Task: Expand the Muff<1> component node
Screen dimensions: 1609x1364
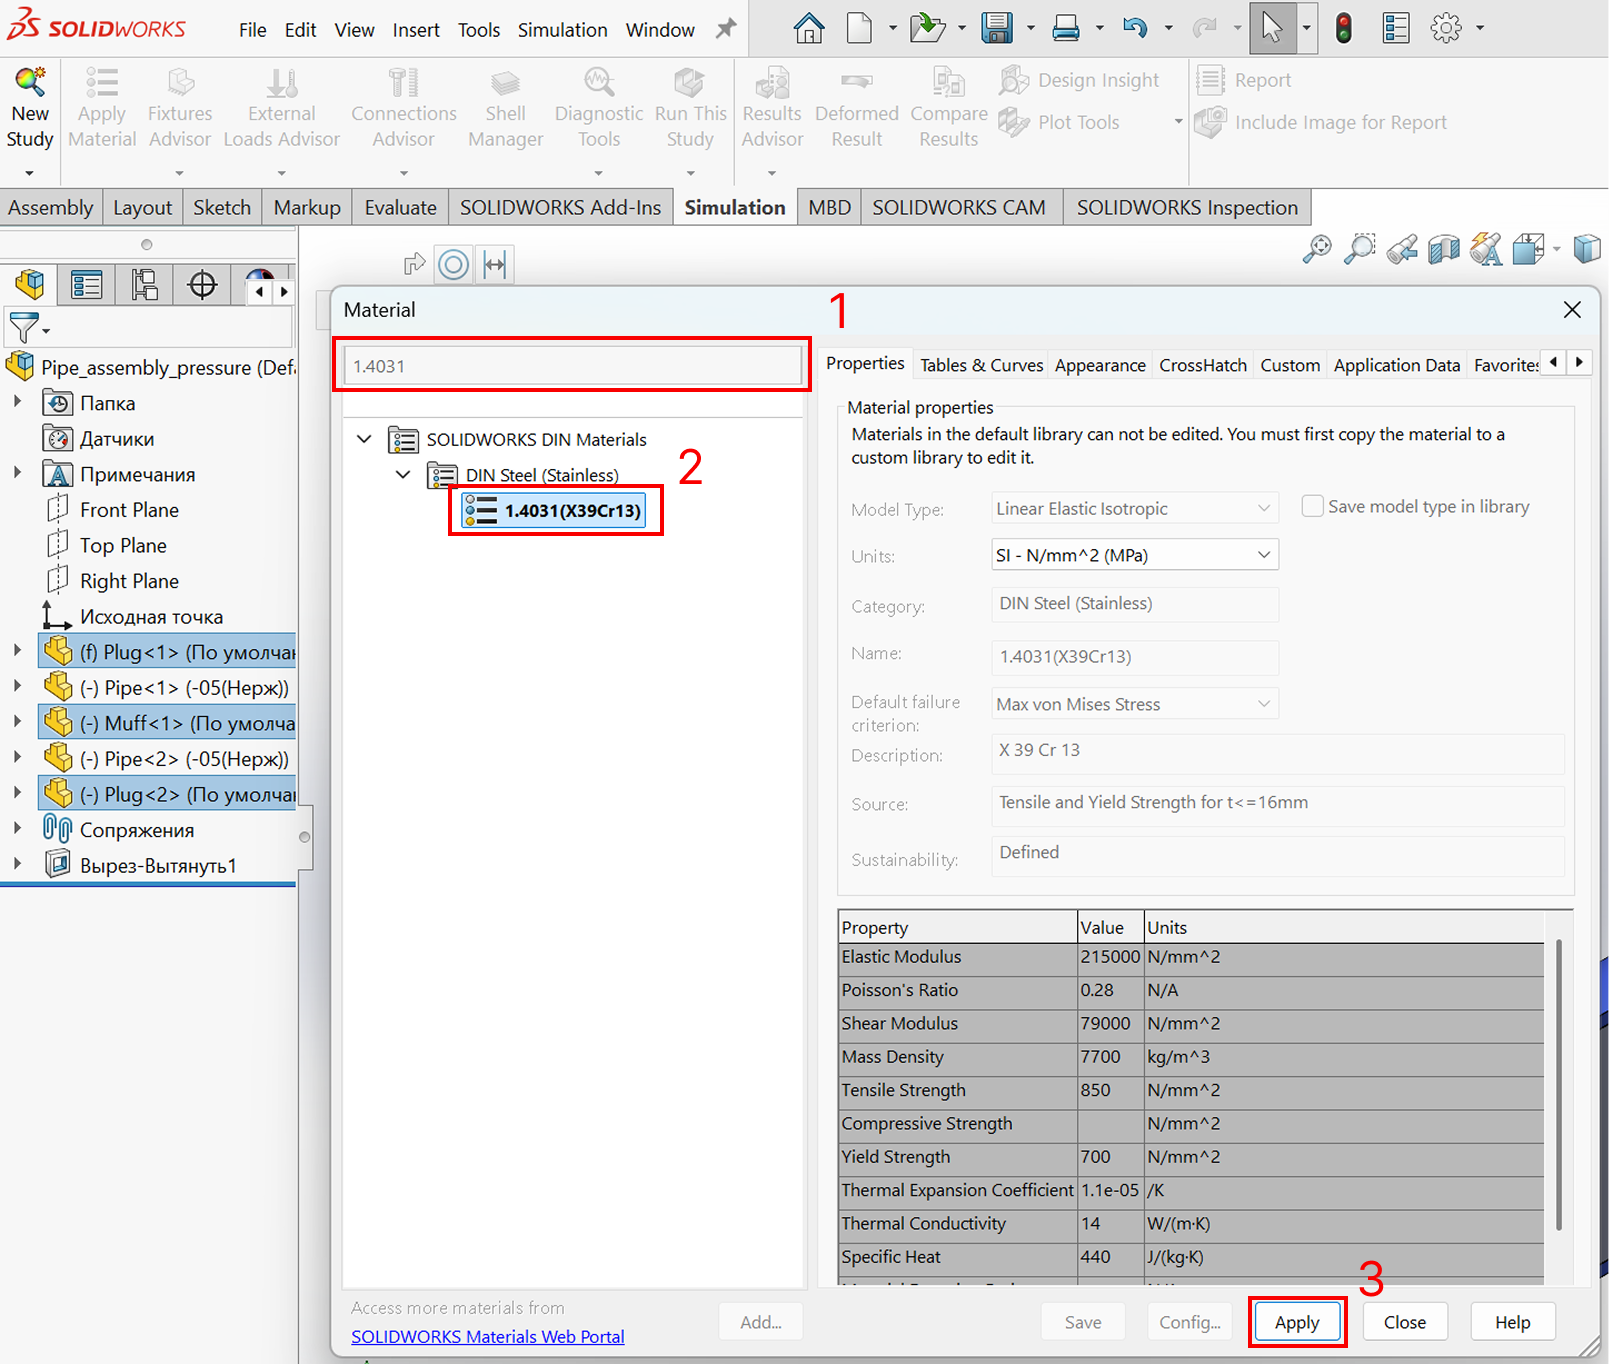Action: 17,722
